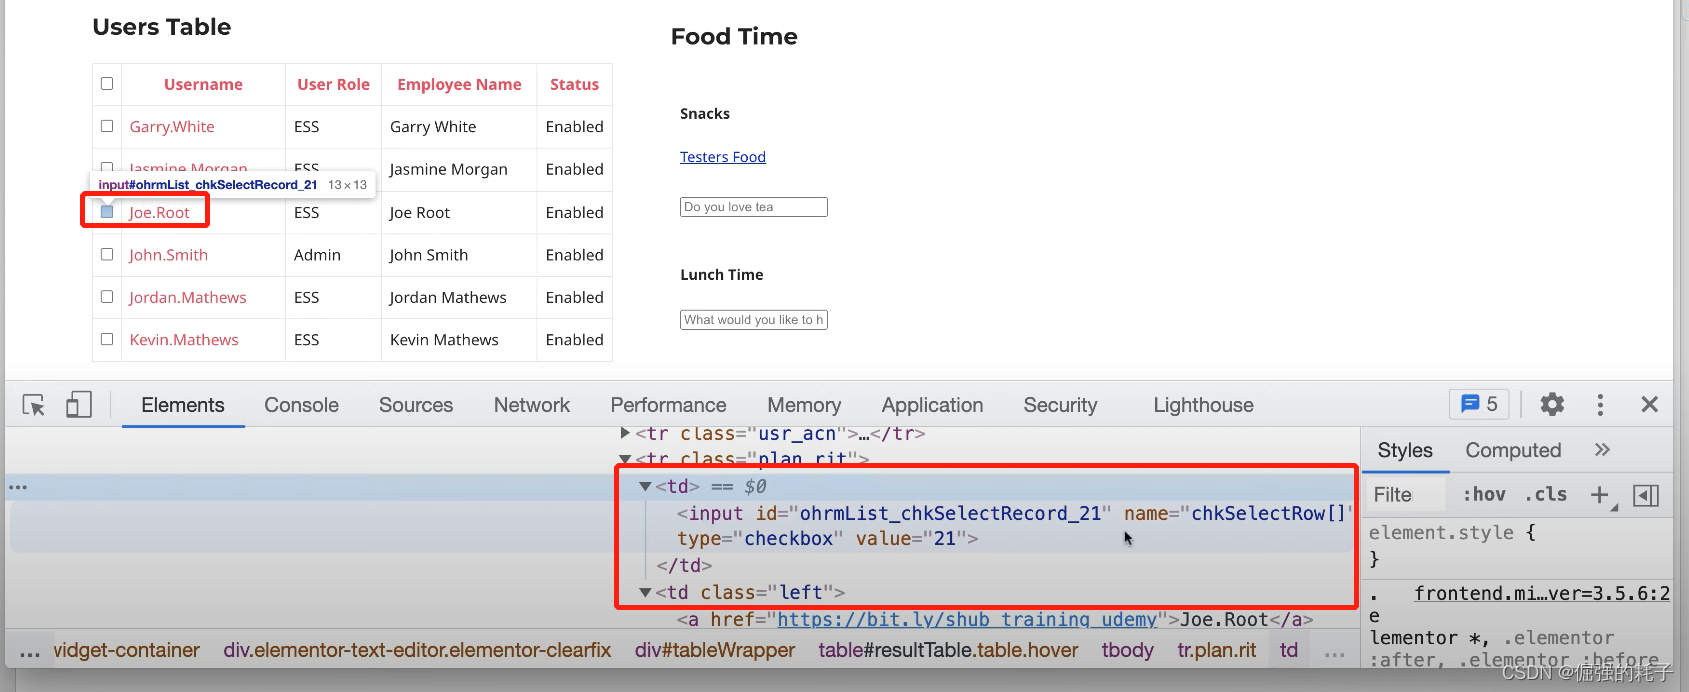
Task: Open the bit.ly shub_training_udemy href link
Action: 967,620
